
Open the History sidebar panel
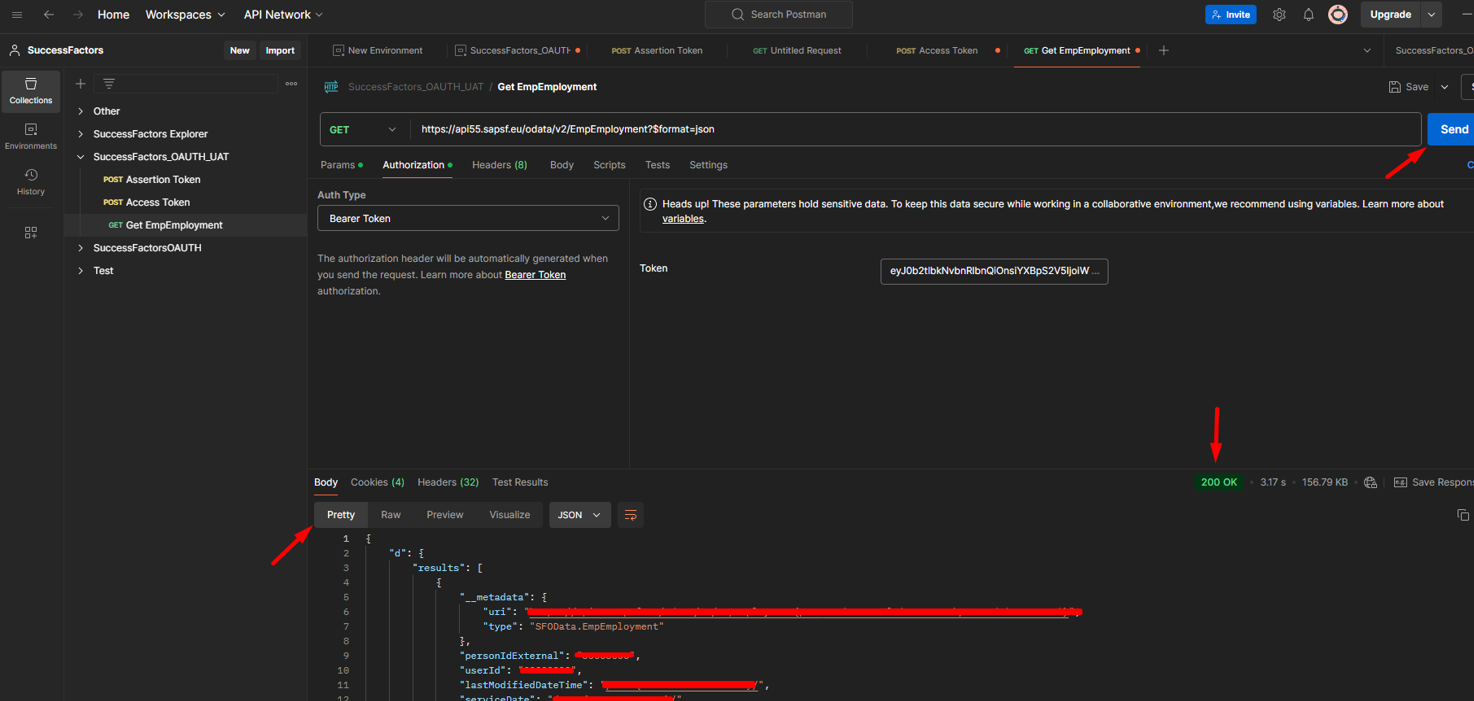[x=31, y=182]
